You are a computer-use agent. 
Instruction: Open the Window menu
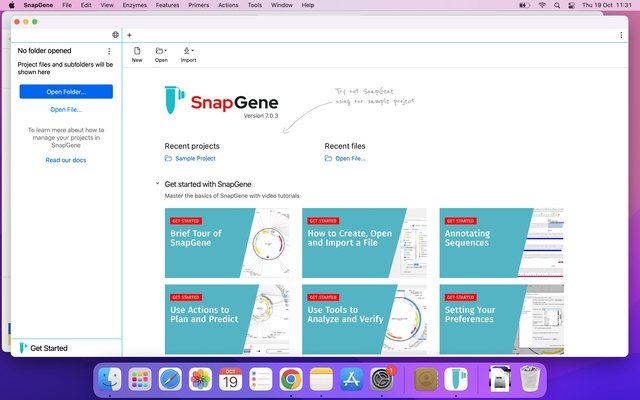(x=282, y=5)
